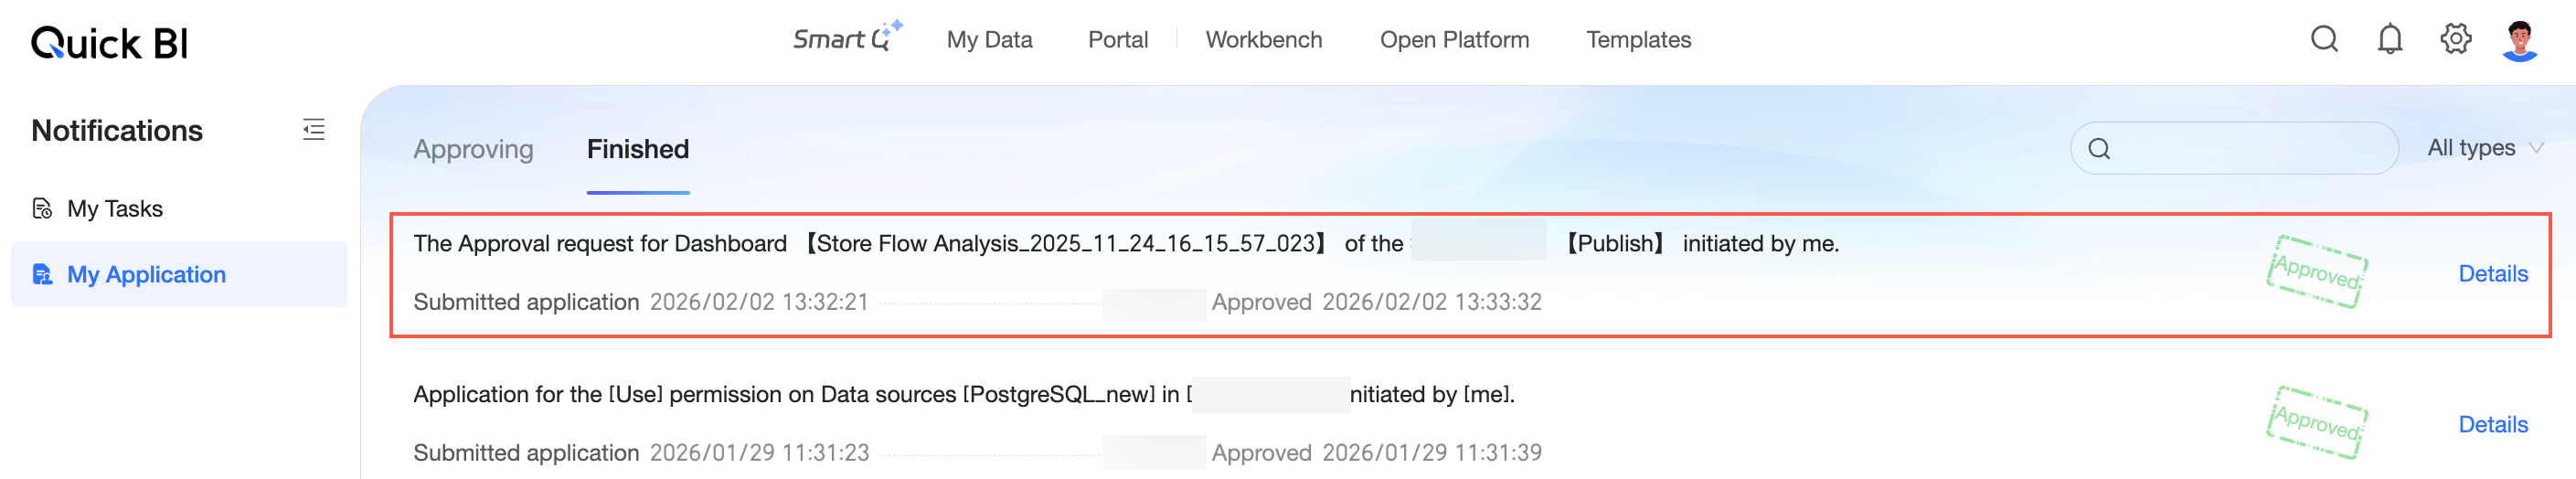Click the magnifier in the search box
The image size is (2576, 479).
[x=2099, y=149]
